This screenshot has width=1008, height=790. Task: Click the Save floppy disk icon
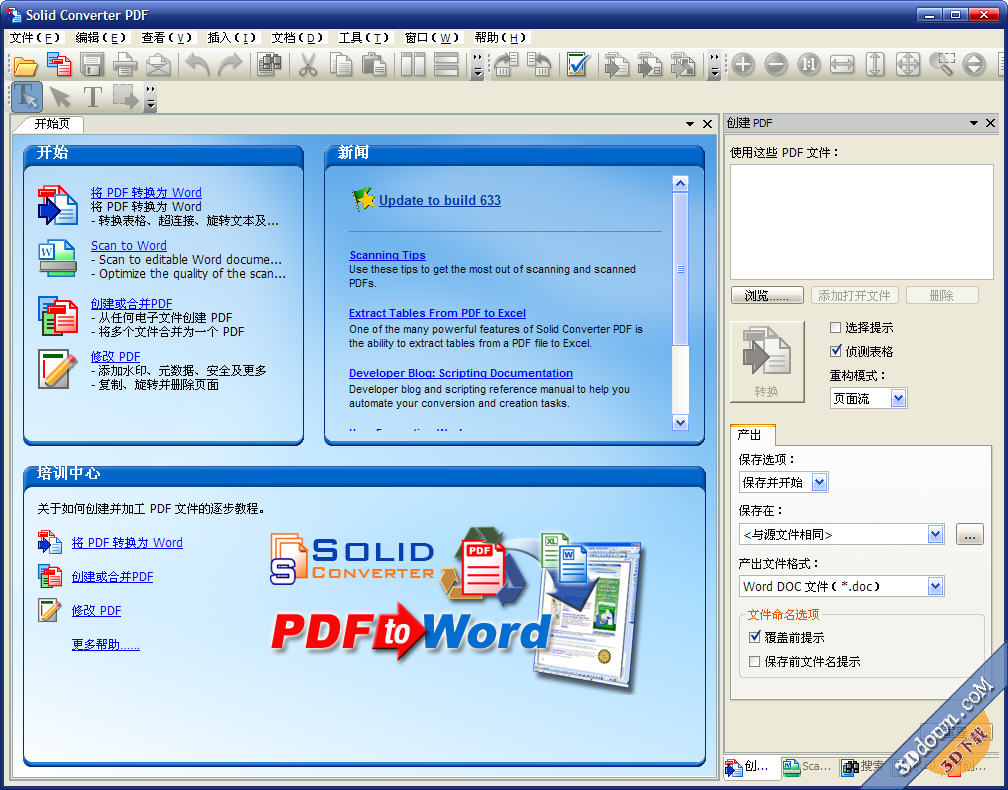click(92, 65)
